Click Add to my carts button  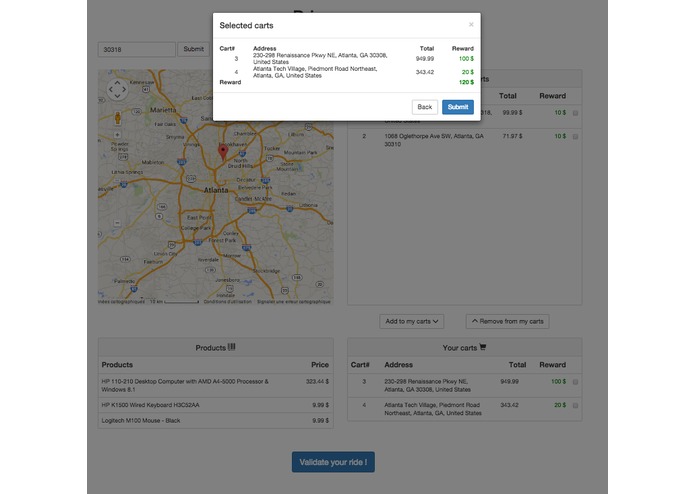point(412,321)
